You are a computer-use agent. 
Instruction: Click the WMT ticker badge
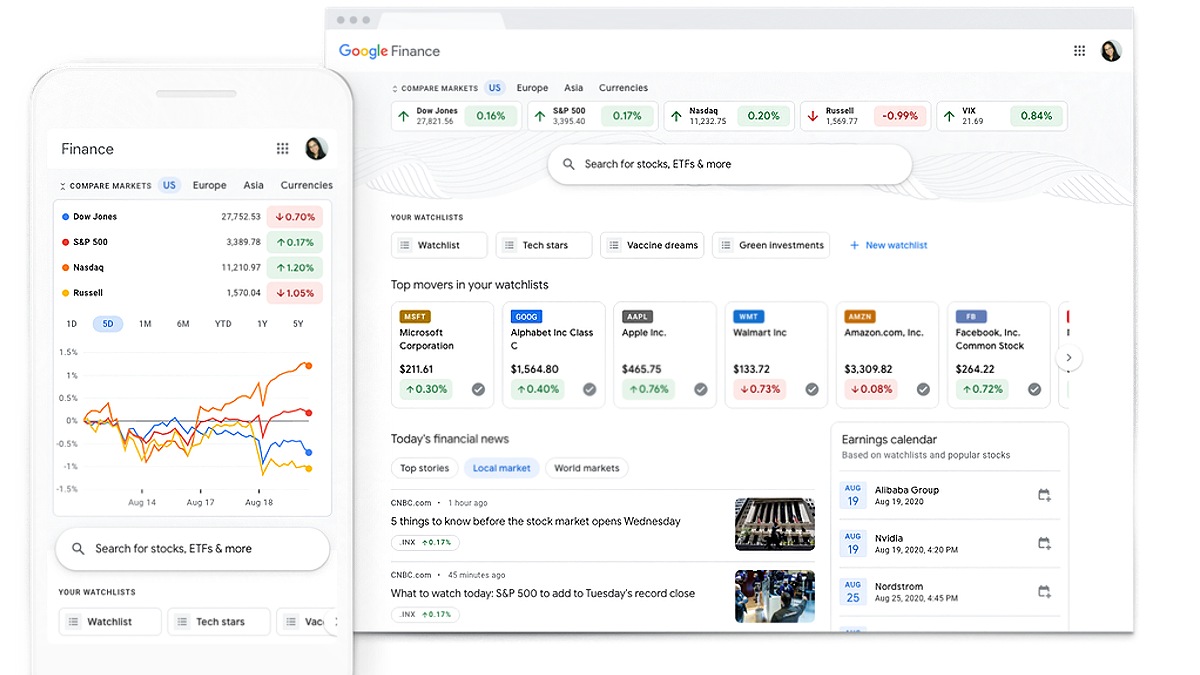[749, 317]
